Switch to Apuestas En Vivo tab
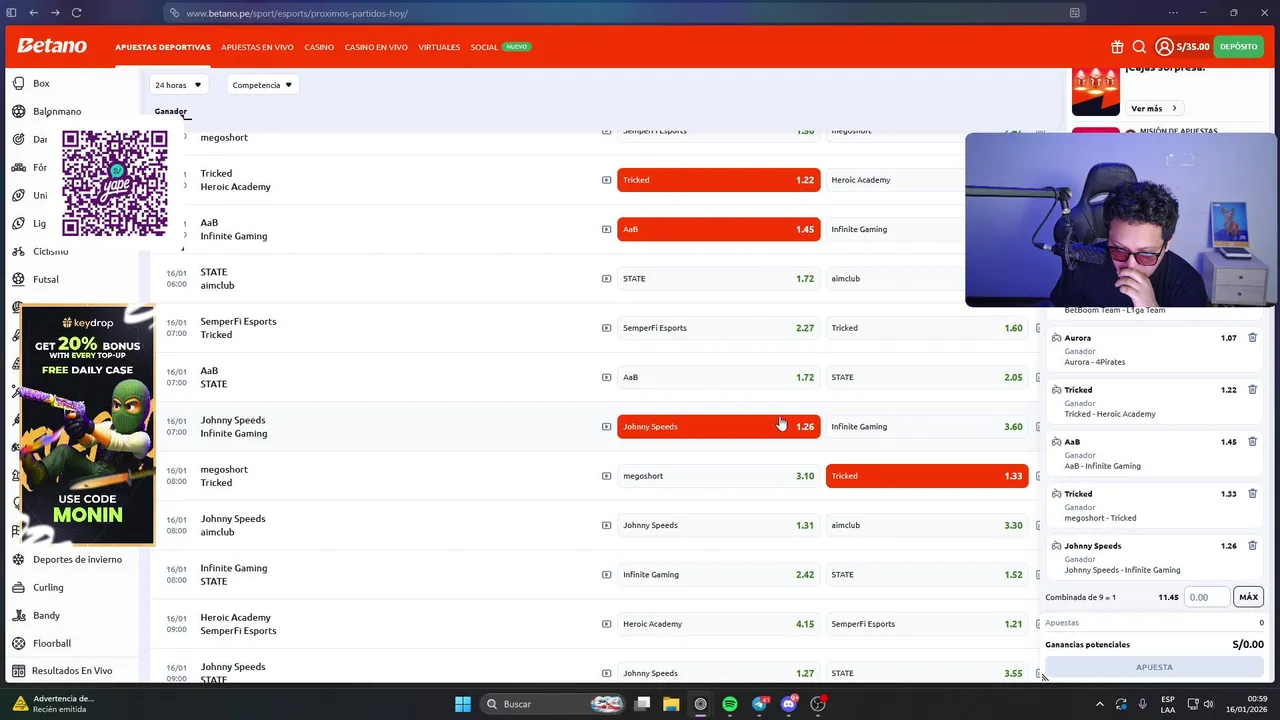Image resolution: width=1280 pixels, height=720 pixels. [x=257, y=47]
